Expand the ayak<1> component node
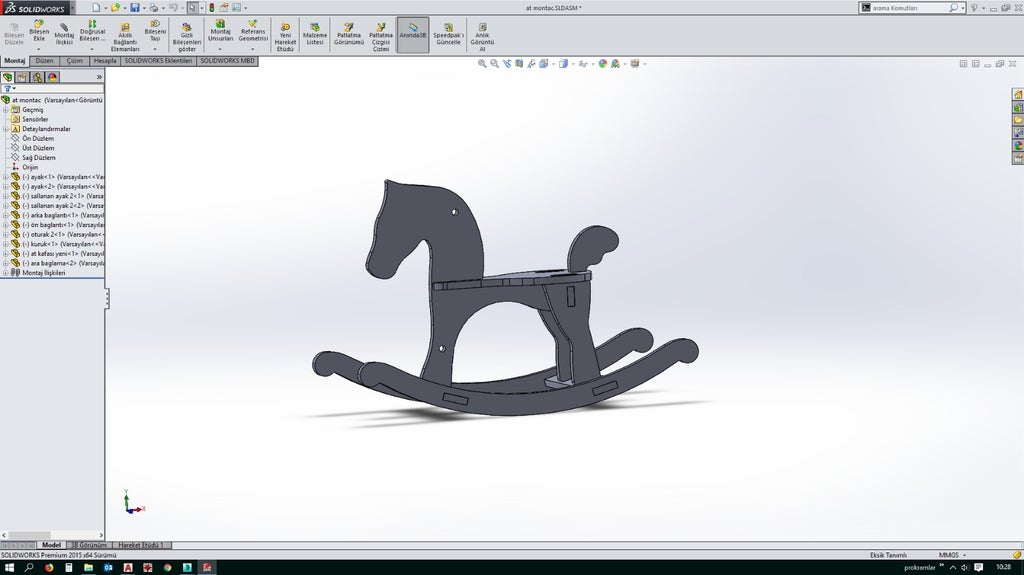This screenshot has width=1024, height=575. click(x=5, y=177)
